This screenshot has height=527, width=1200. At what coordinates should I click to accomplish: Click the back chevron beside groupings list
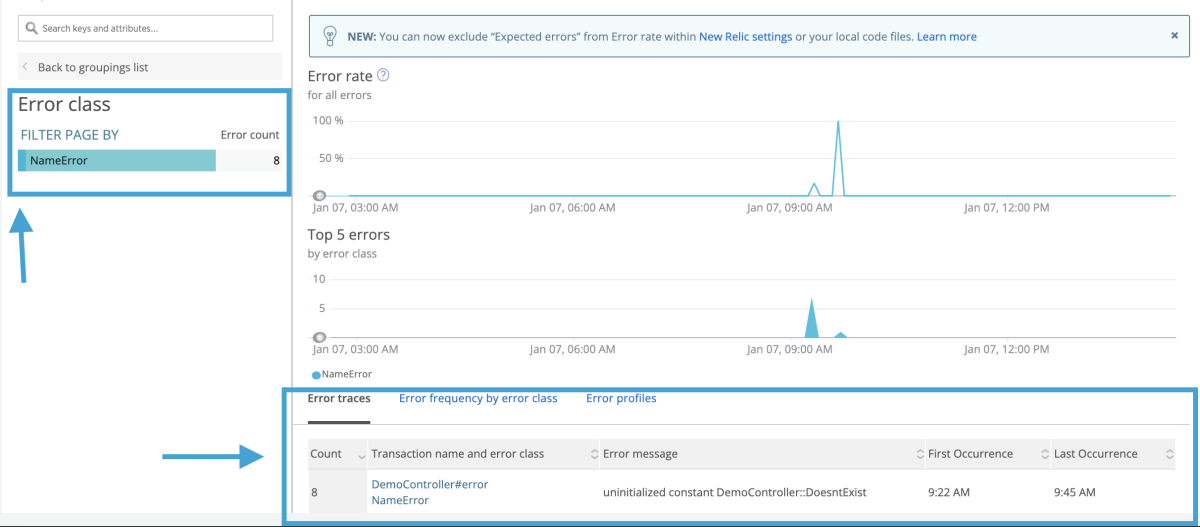click(25, 67)
